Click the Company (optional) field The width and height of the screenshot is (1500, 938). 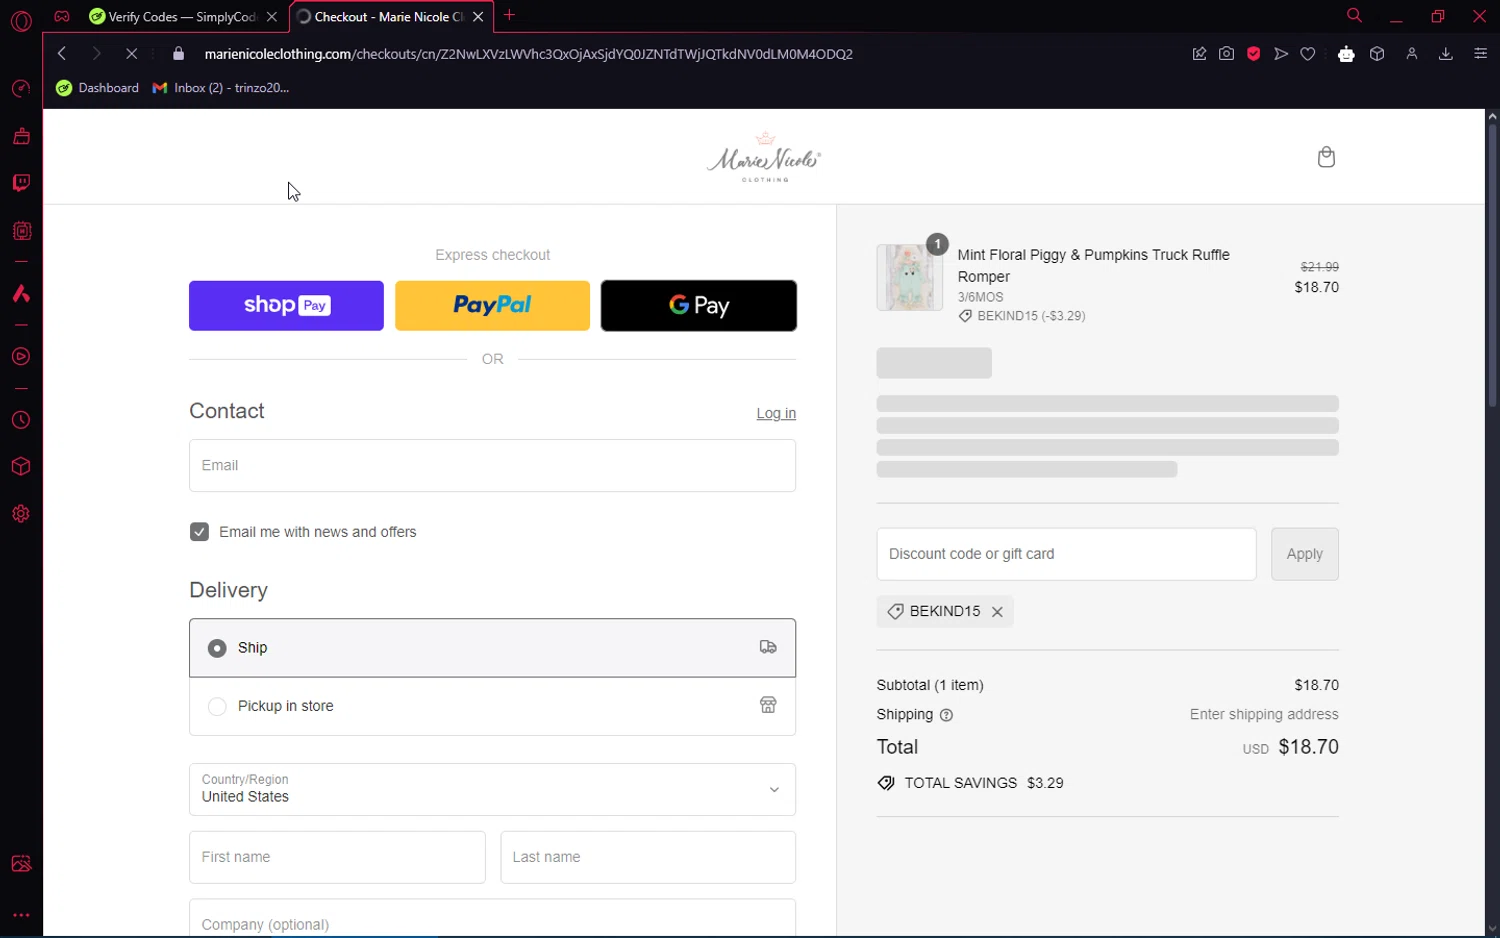click(x=492, y=919)
